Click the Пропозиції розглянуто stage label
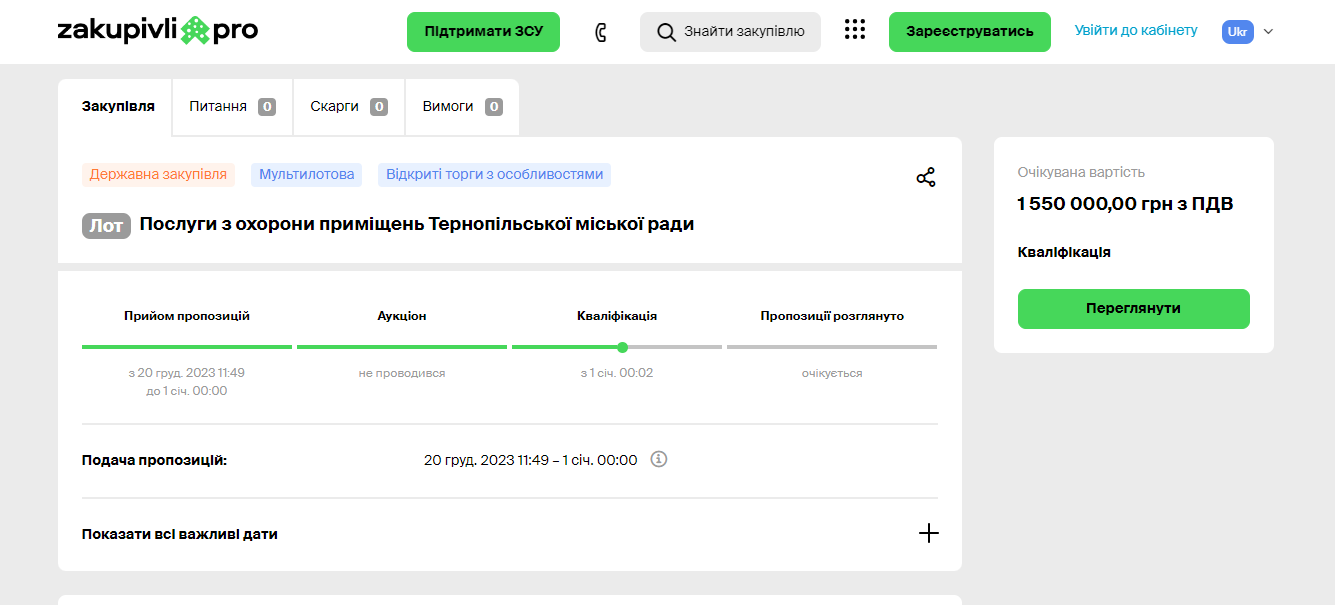This screenshot has height=605, width=1335. point(832,316)
